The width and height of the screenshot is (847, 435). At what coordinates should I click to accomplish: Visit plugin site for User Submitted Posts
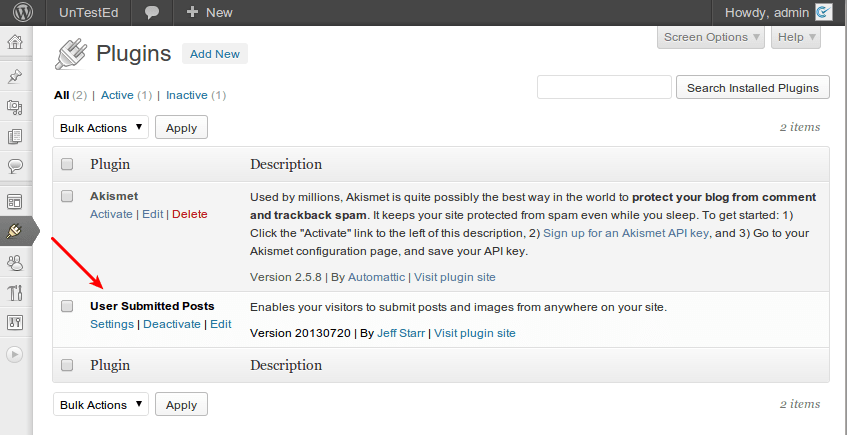(475, 333)
